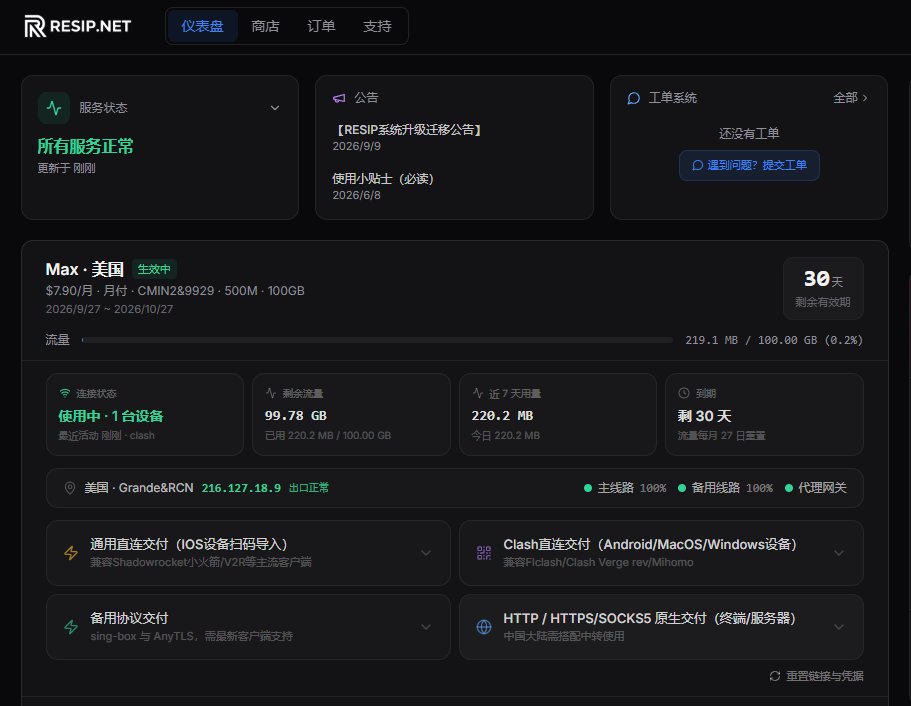Click the 99.78 GB remaining traffic value
The image size is (911, 706).
pos(296,415)
